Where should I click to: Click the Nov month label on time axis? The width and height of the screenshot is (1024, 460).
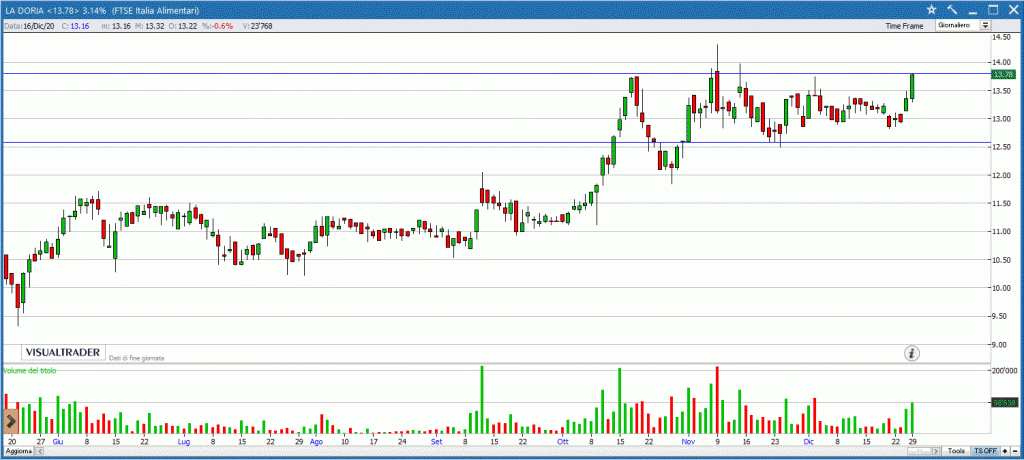tap(688, 442)
